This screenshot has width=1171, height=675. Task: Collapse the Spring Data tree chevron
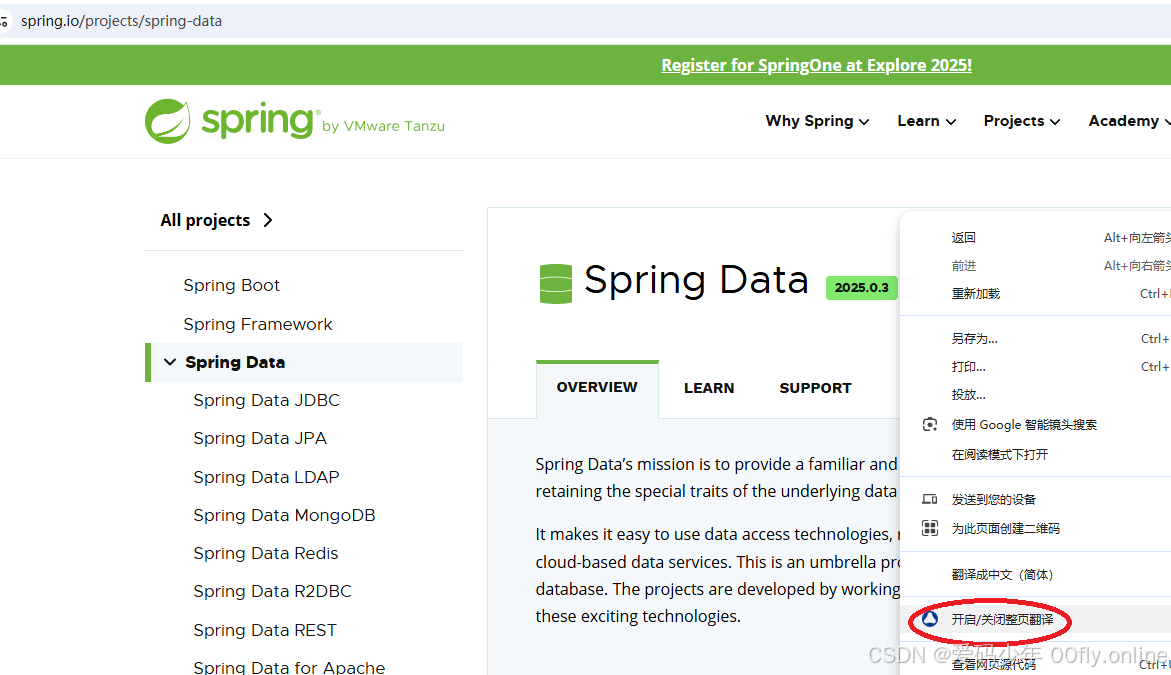point(170,362)
